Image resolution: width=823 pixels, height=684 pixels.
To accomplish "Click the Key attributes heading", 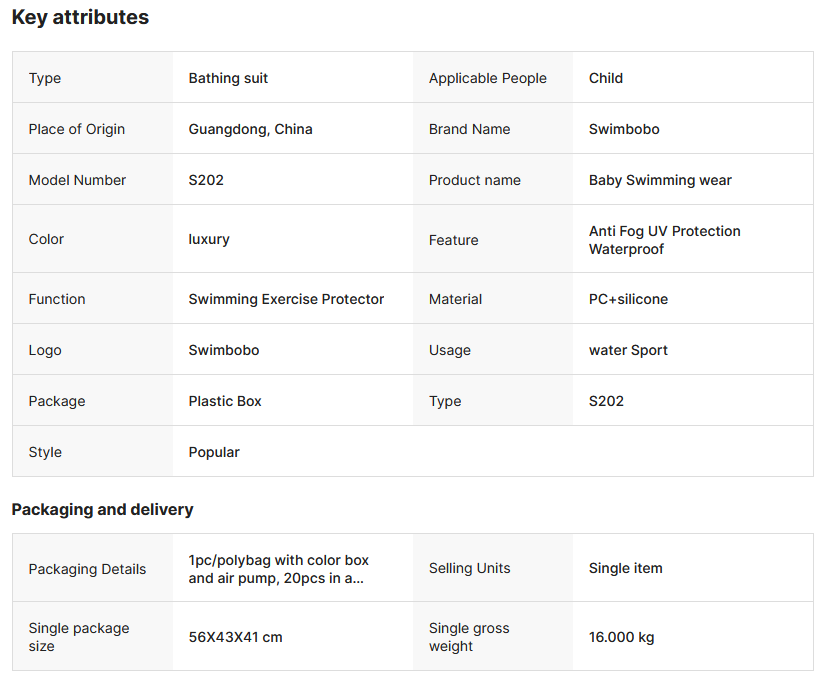I will (x=80, y=18).
